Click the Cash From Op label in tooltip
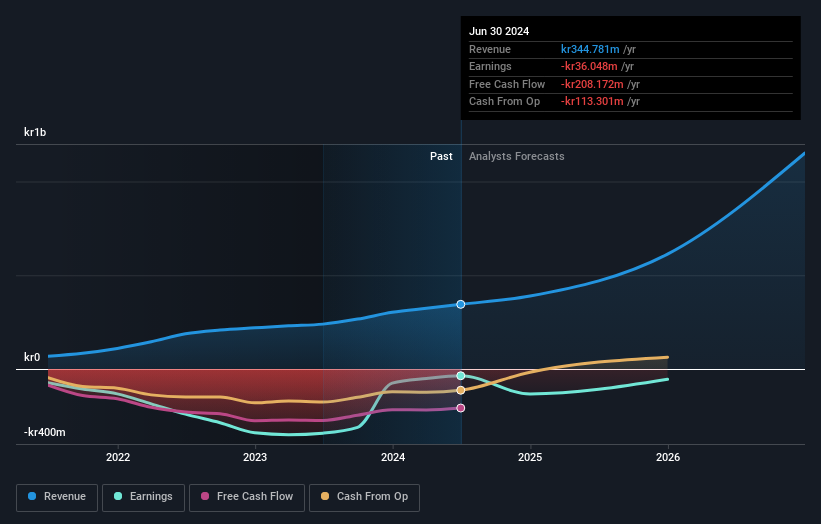 [x=504, y=102]
